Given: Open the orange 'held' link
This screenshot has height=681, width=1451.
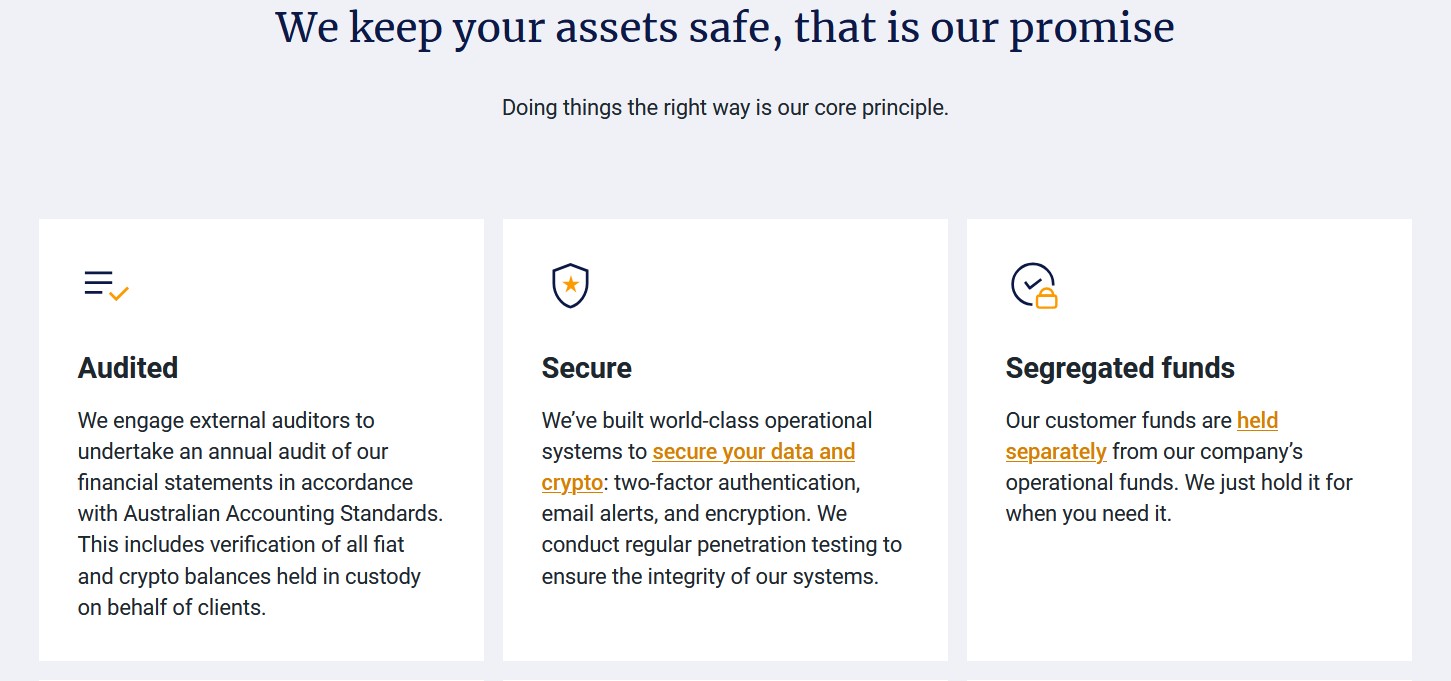Looking at the screenshot, I should pyautogui.click(x=1258, y=420).
